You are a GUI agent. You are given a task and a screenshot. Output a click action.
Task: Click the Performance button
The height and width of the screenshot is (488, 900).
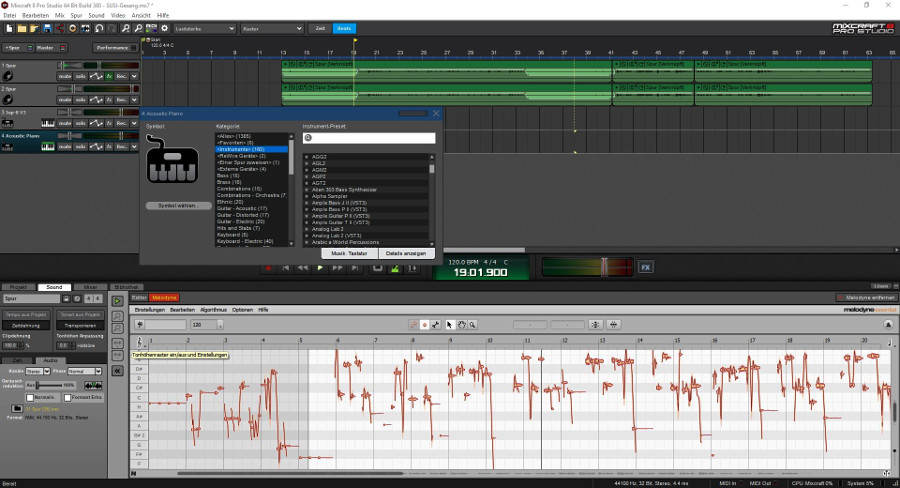point(115,48)
